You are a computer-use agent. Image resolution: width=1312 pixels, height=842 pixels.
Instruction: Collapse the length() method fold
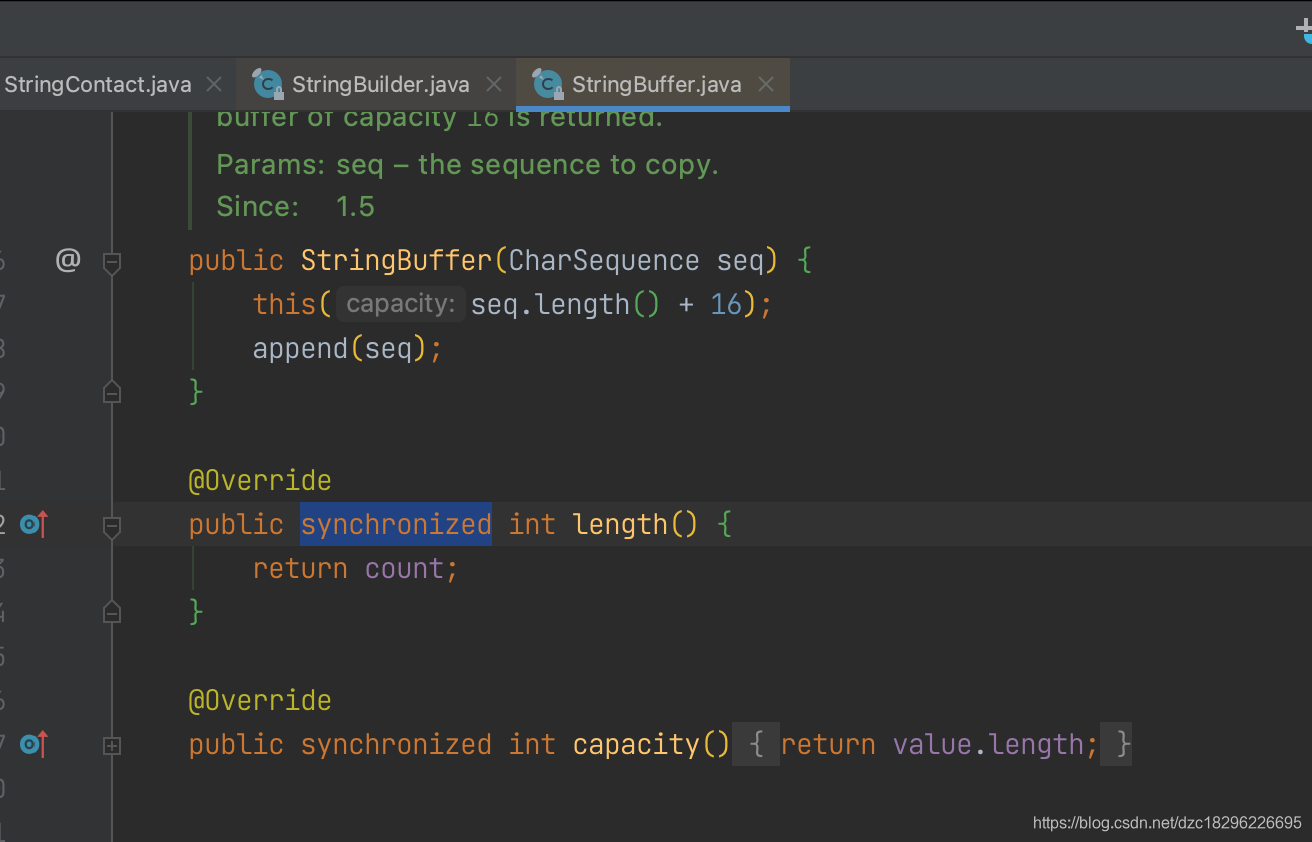(x=112, y=526)
